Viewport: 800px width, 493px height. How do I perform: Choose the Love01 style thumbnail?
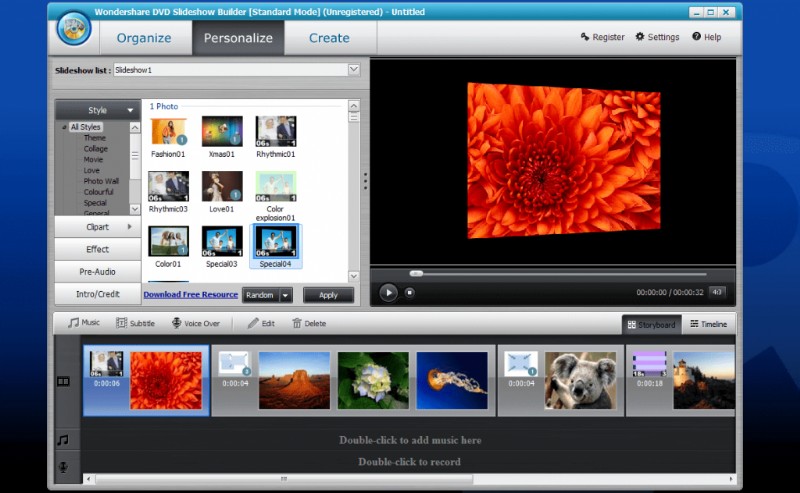[x=222, y=186]
